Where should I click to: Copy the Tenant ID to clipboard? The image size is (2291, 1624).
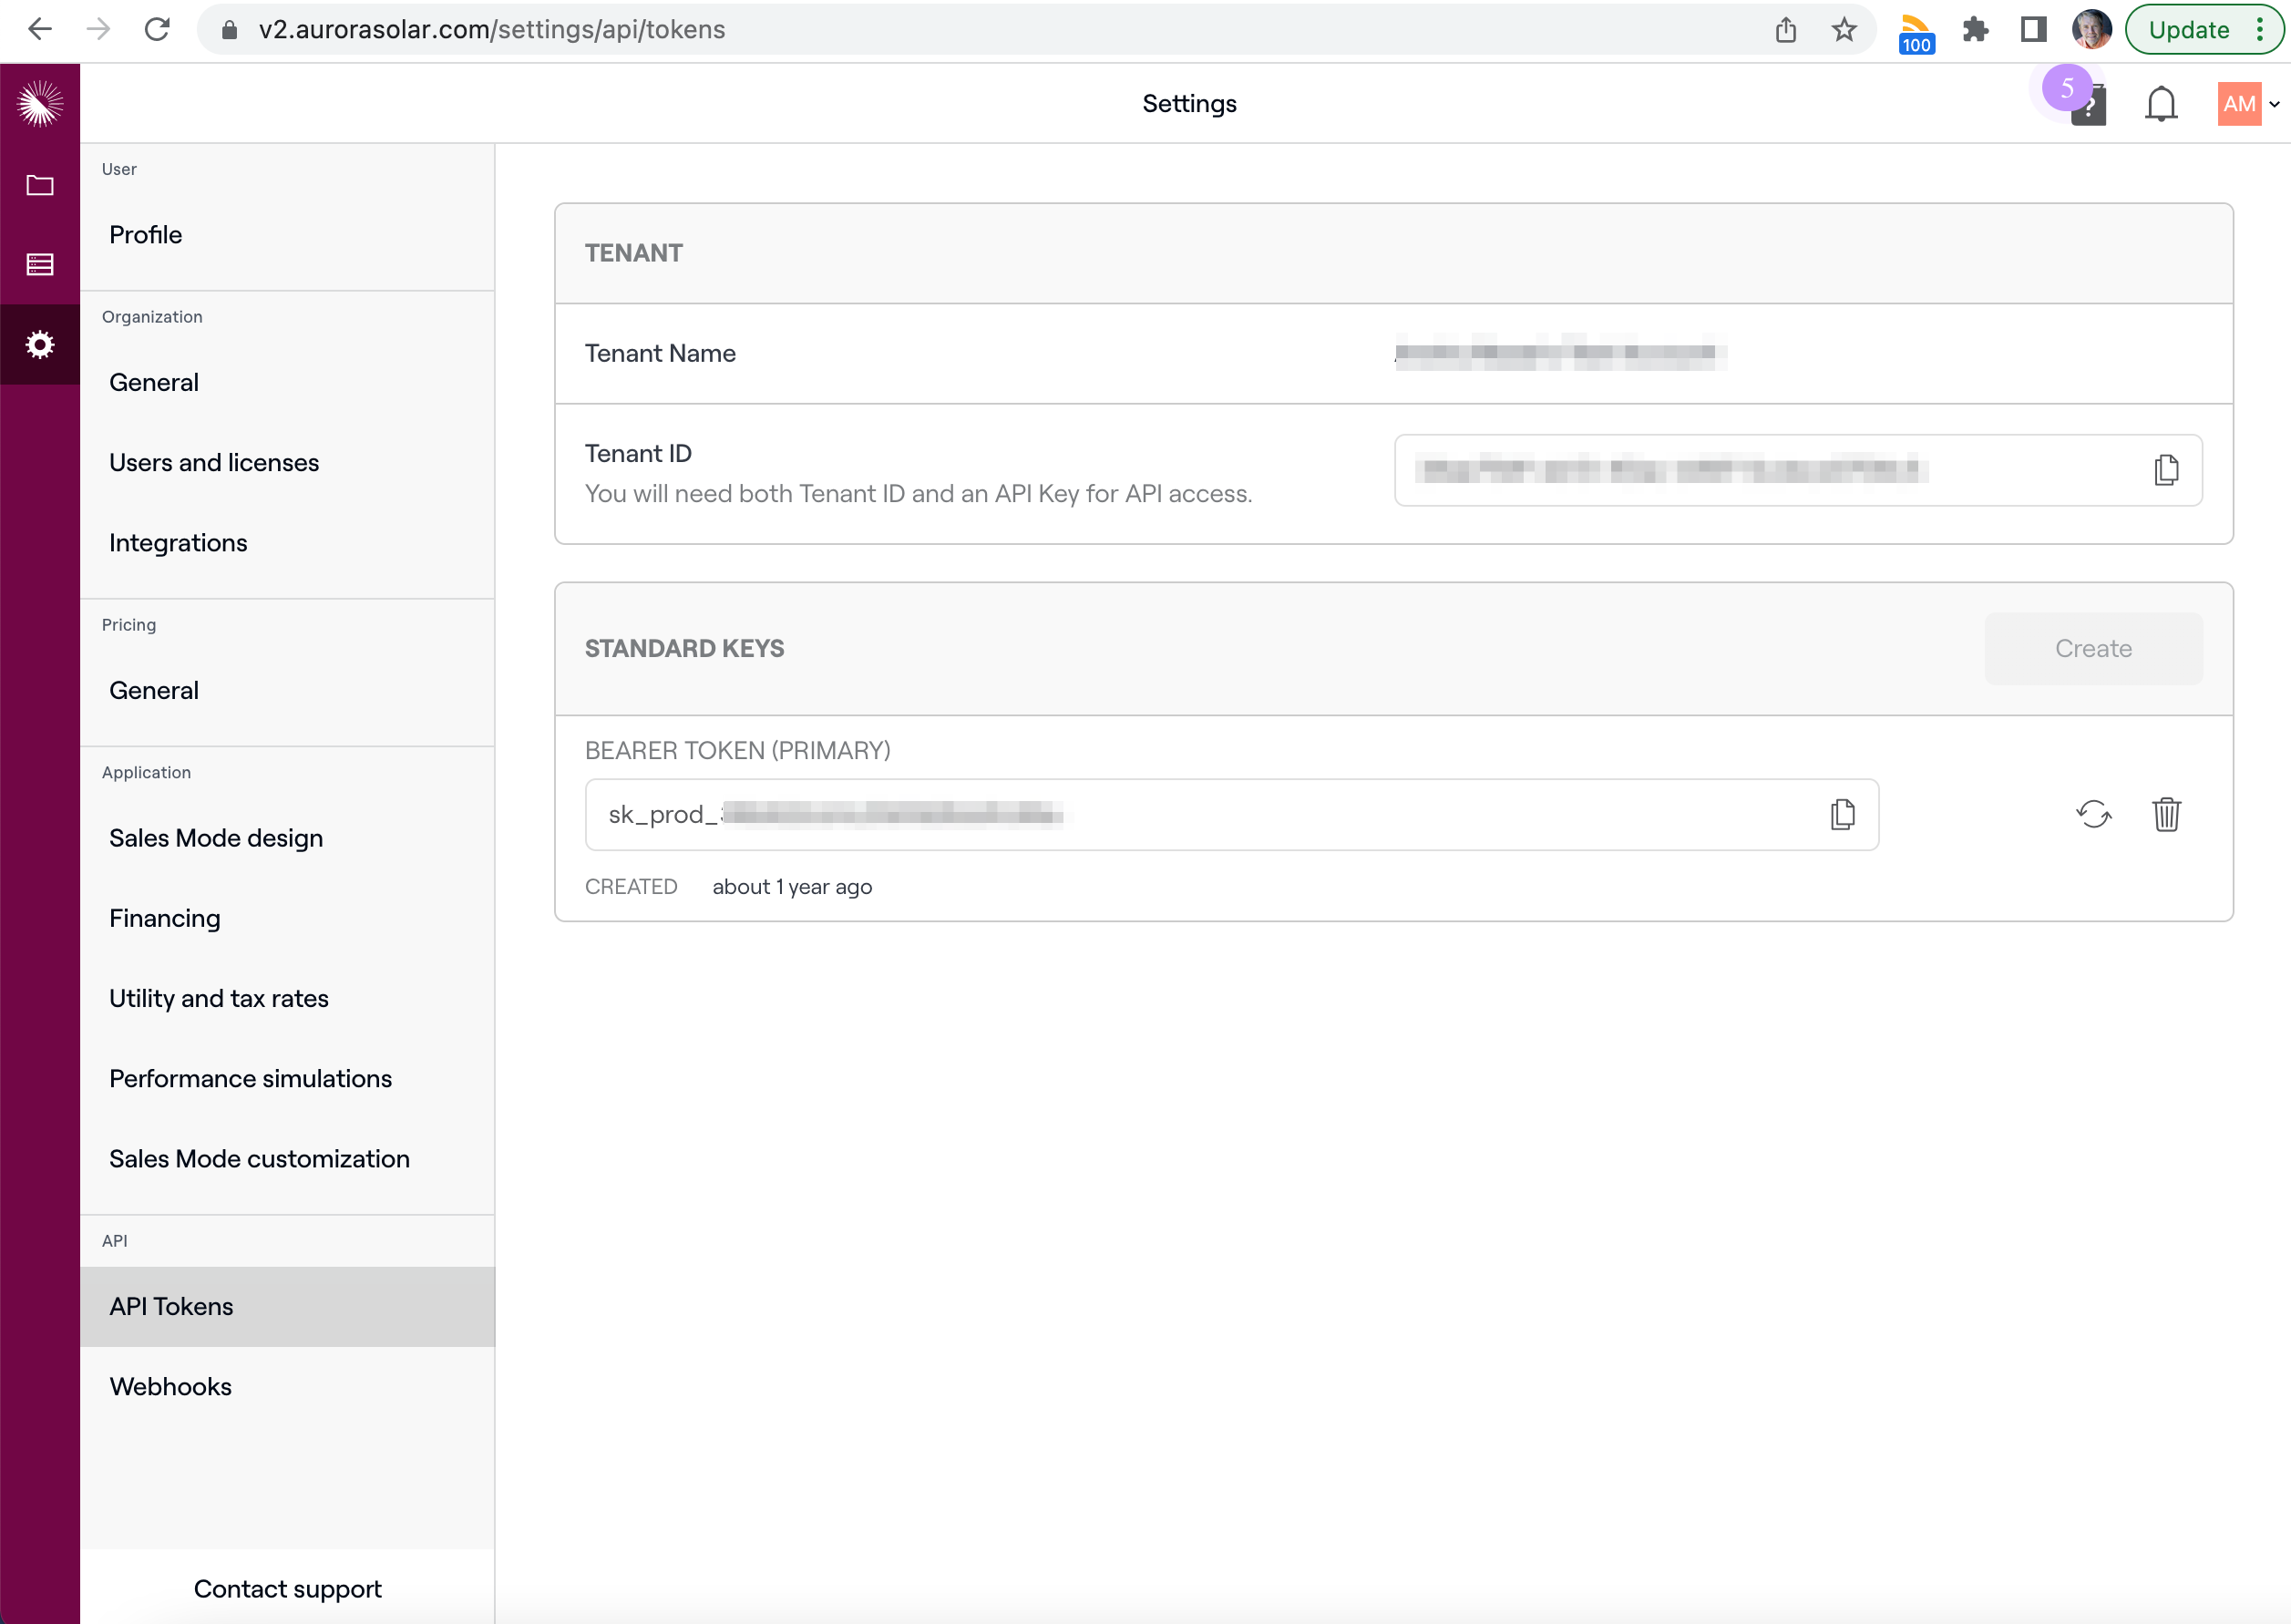[2165, 470]
